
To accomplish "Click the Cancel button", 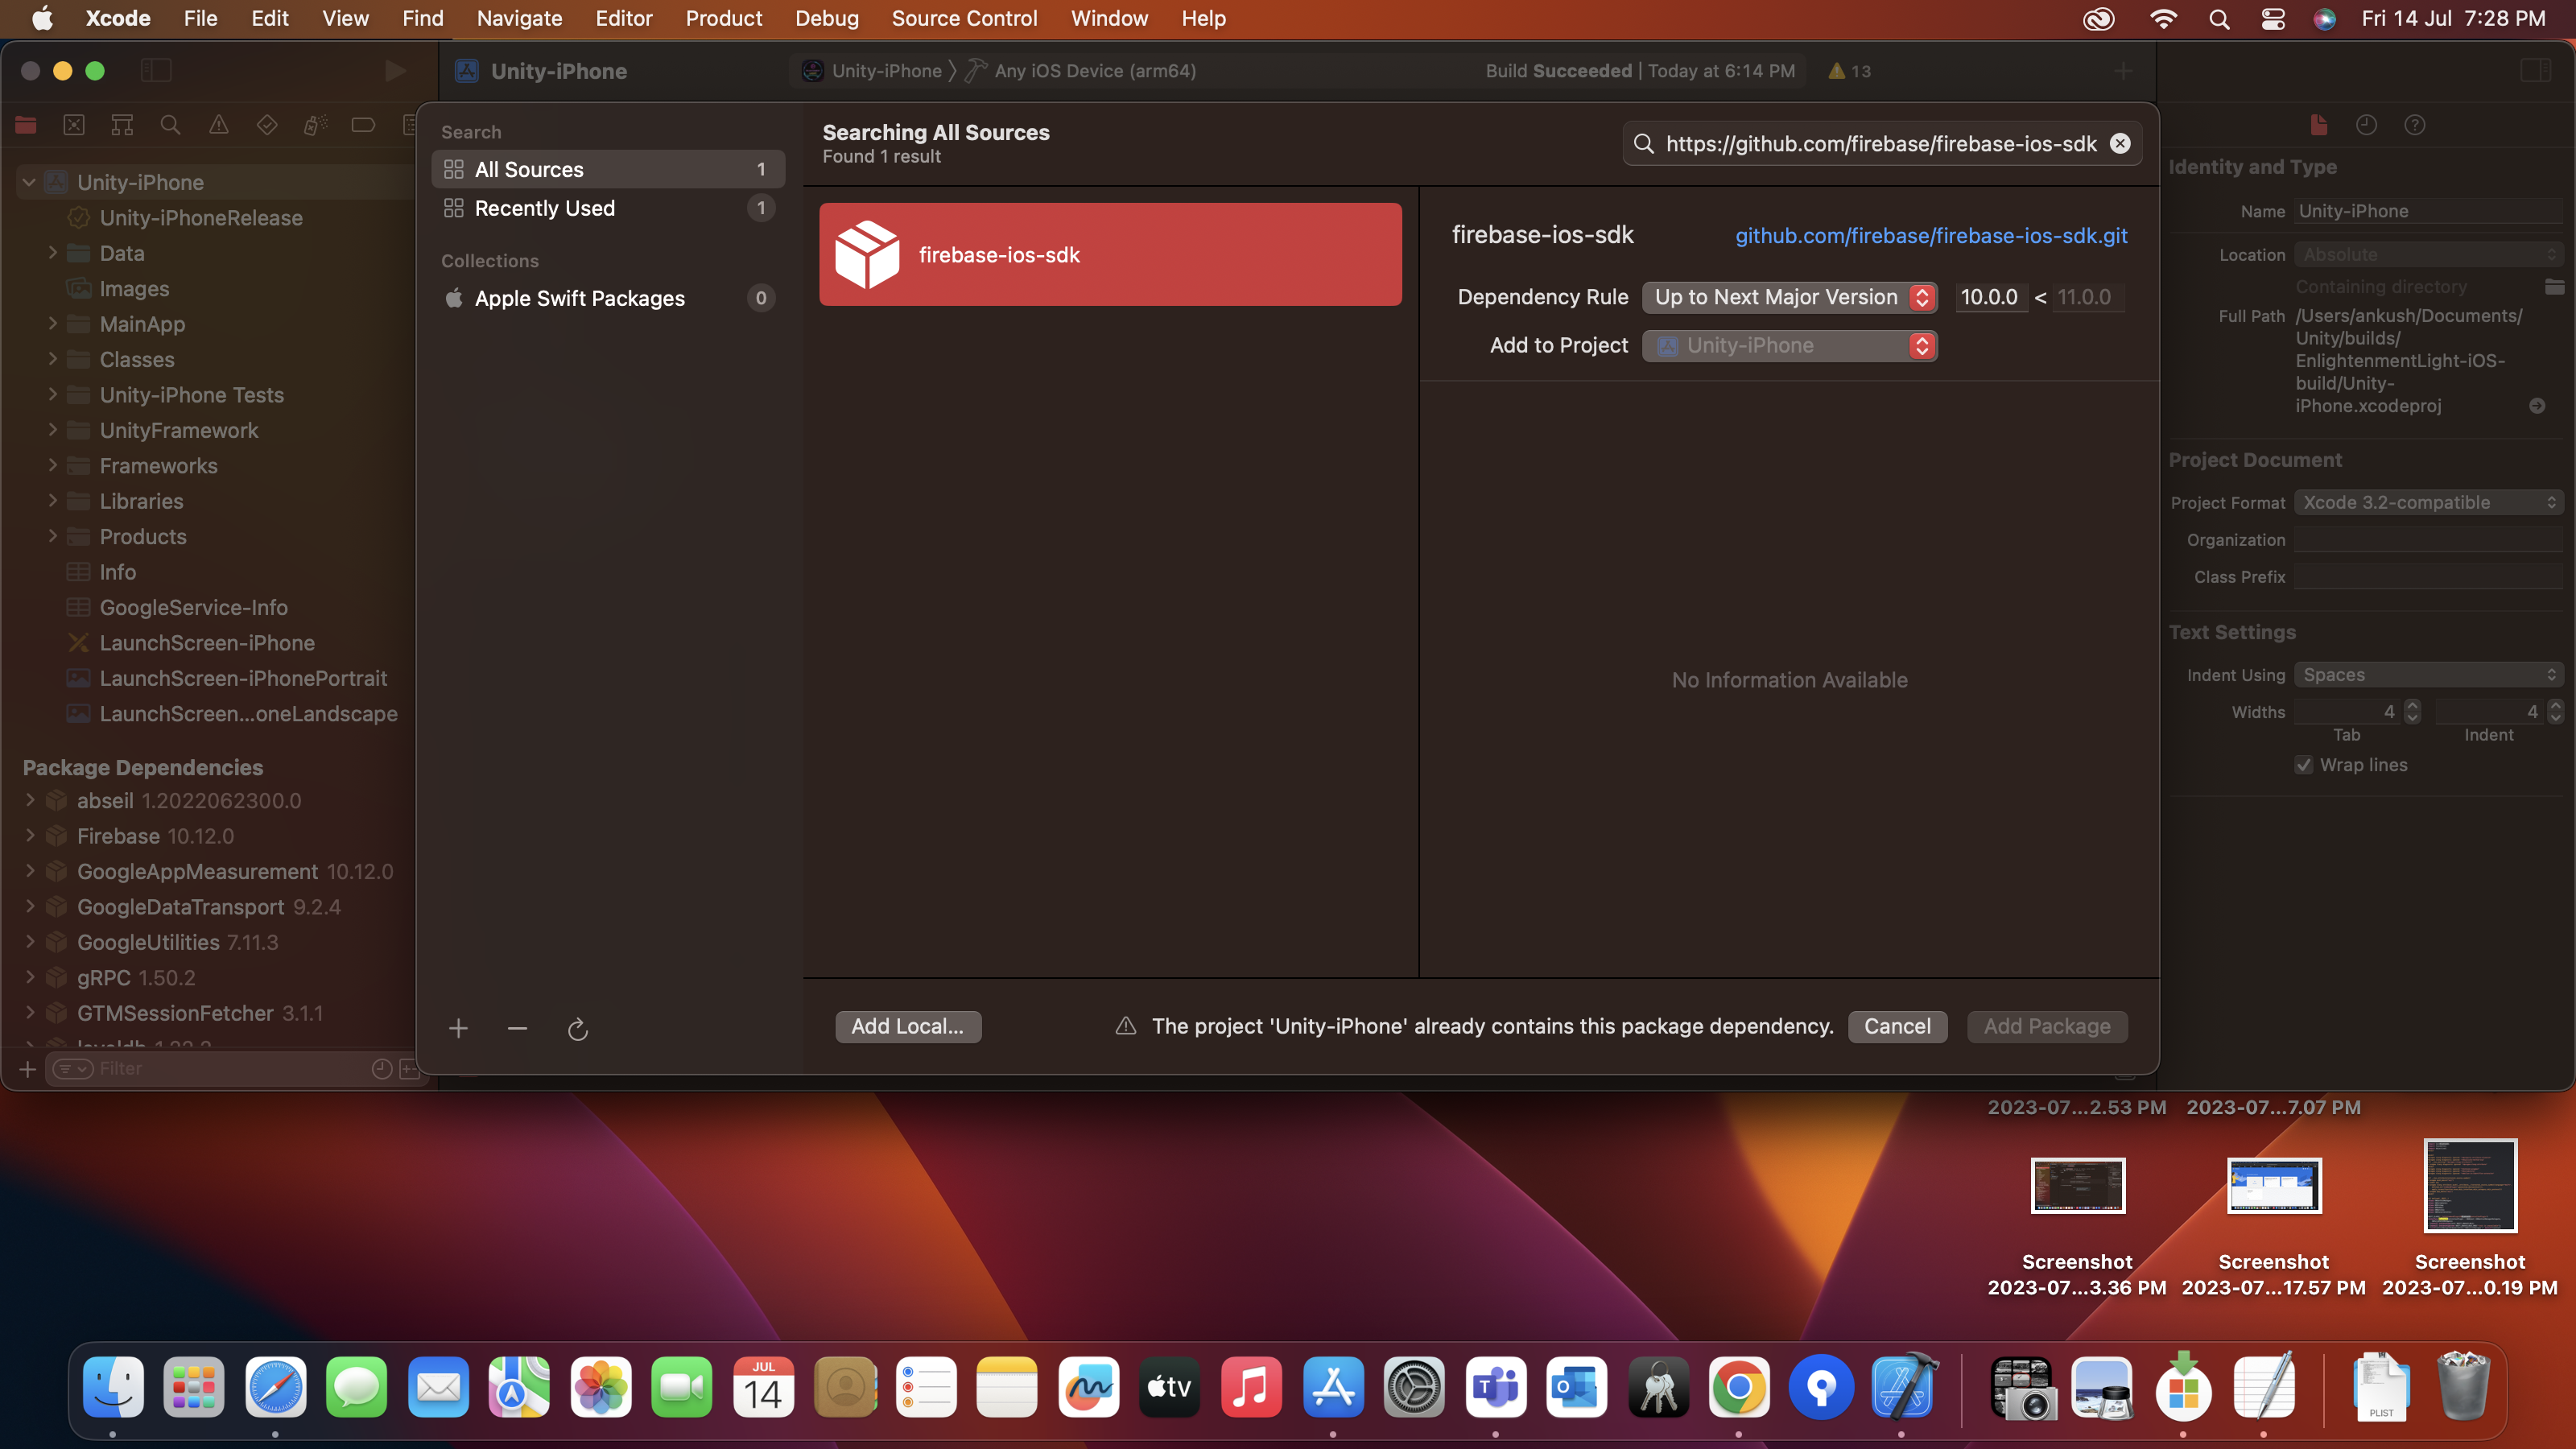I will [1897, 1027].
